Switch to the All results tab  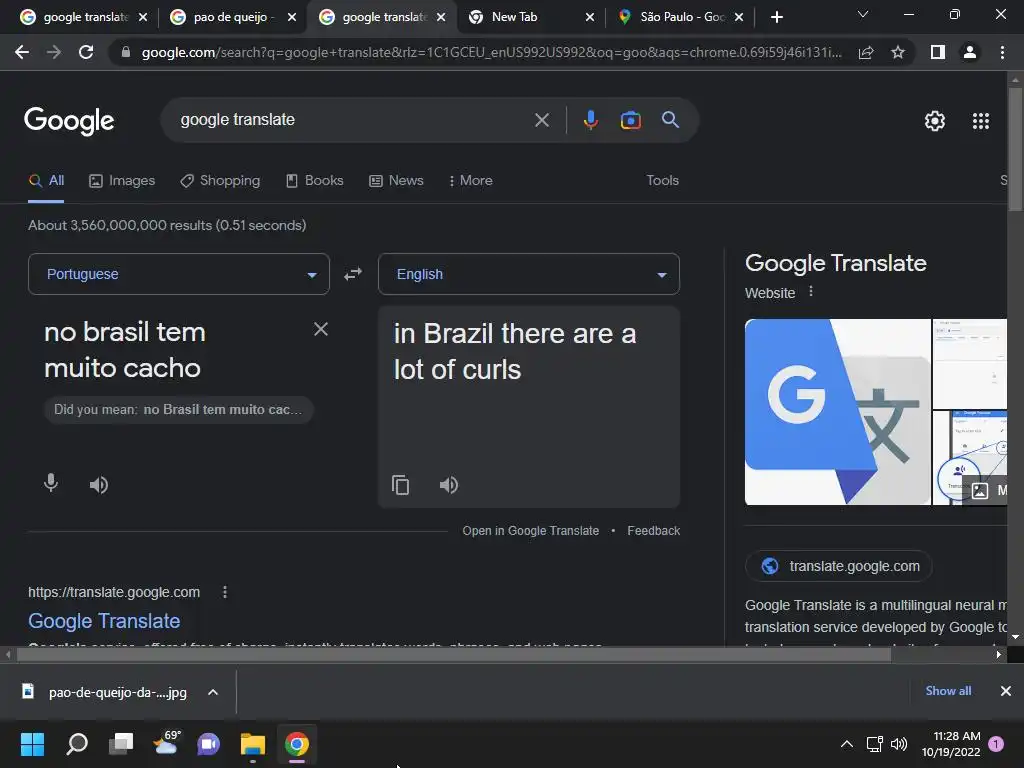click(46, 180)
